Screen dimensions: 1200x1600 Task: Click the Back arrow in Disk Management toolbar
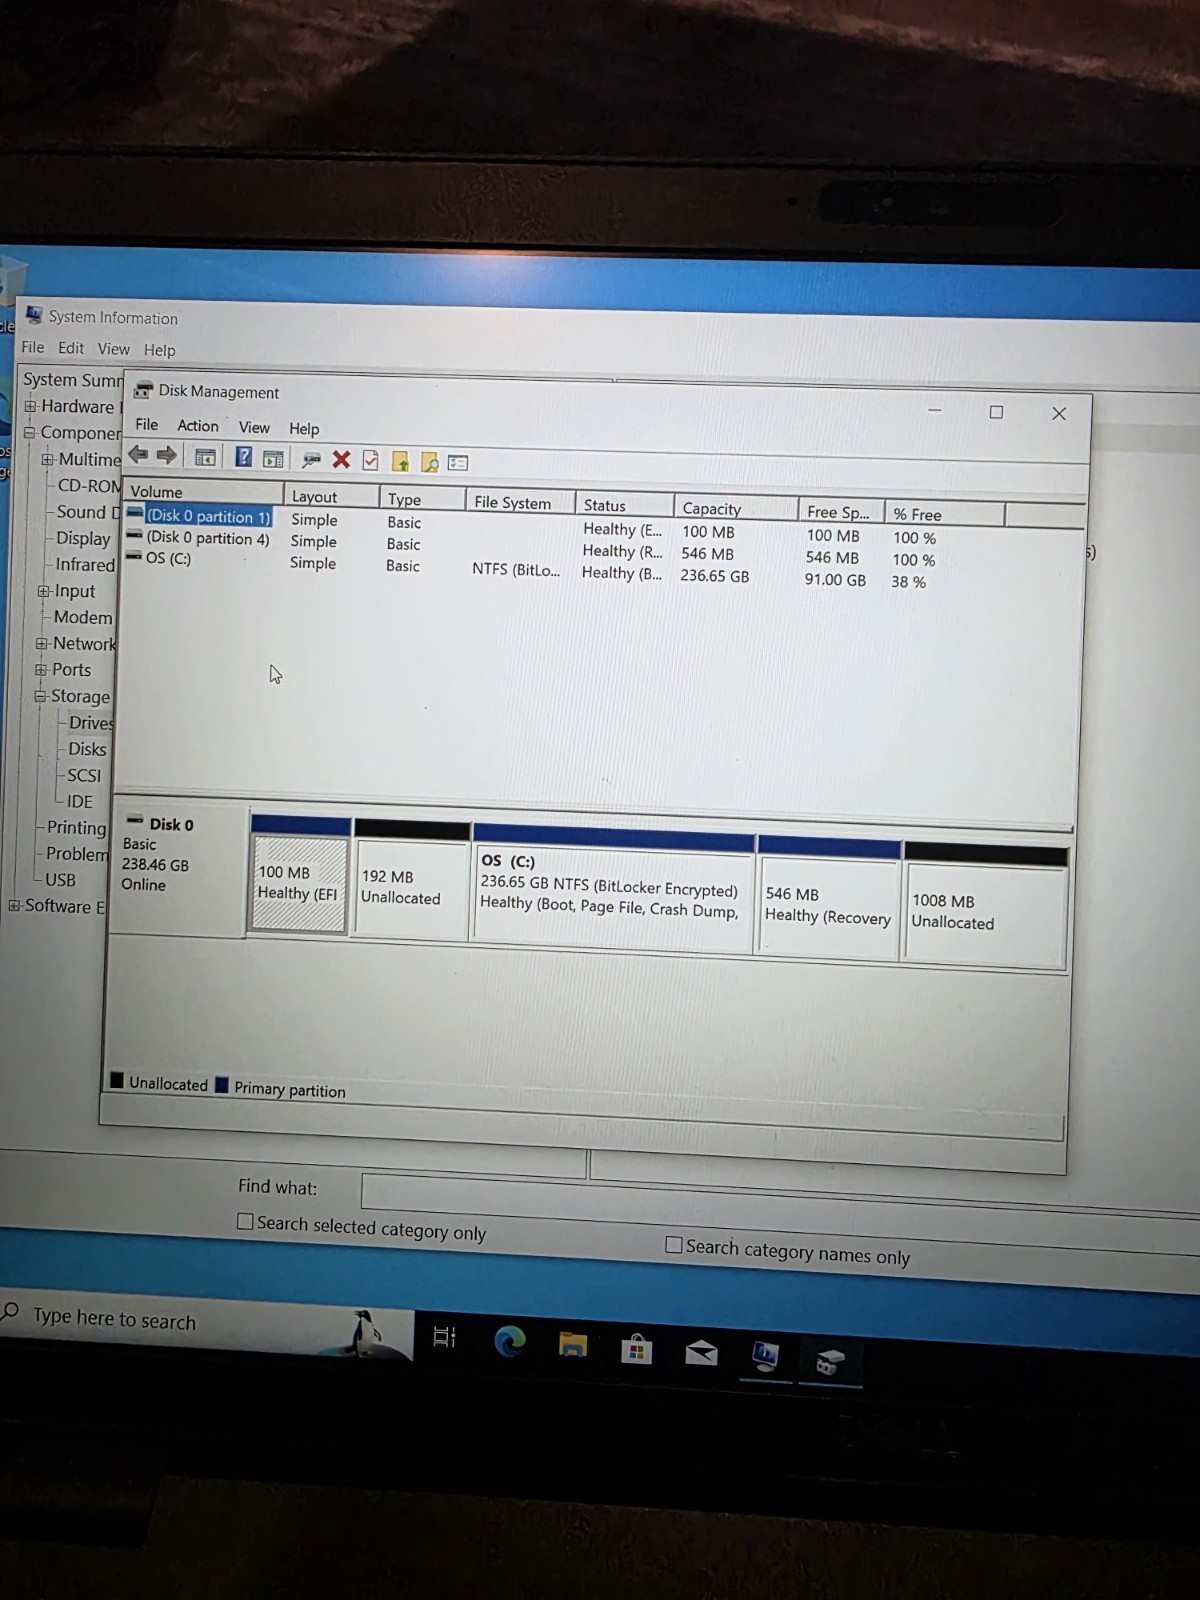tap(138, 455)
